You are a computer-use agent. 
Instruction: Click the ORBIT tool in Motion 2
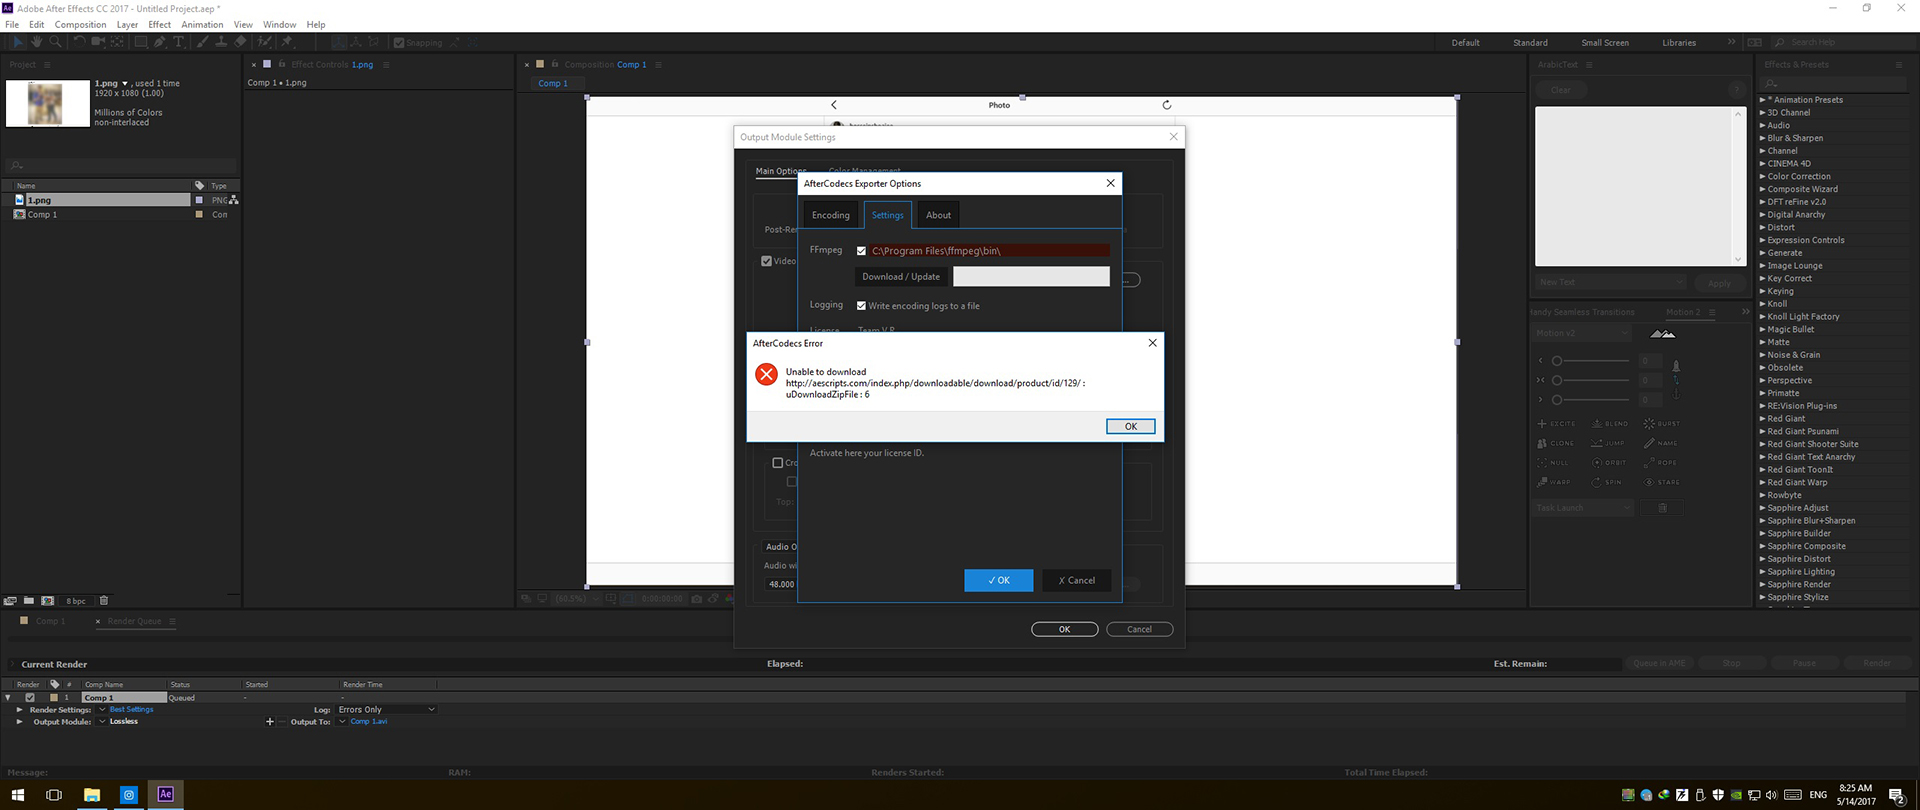point(1608,463)
